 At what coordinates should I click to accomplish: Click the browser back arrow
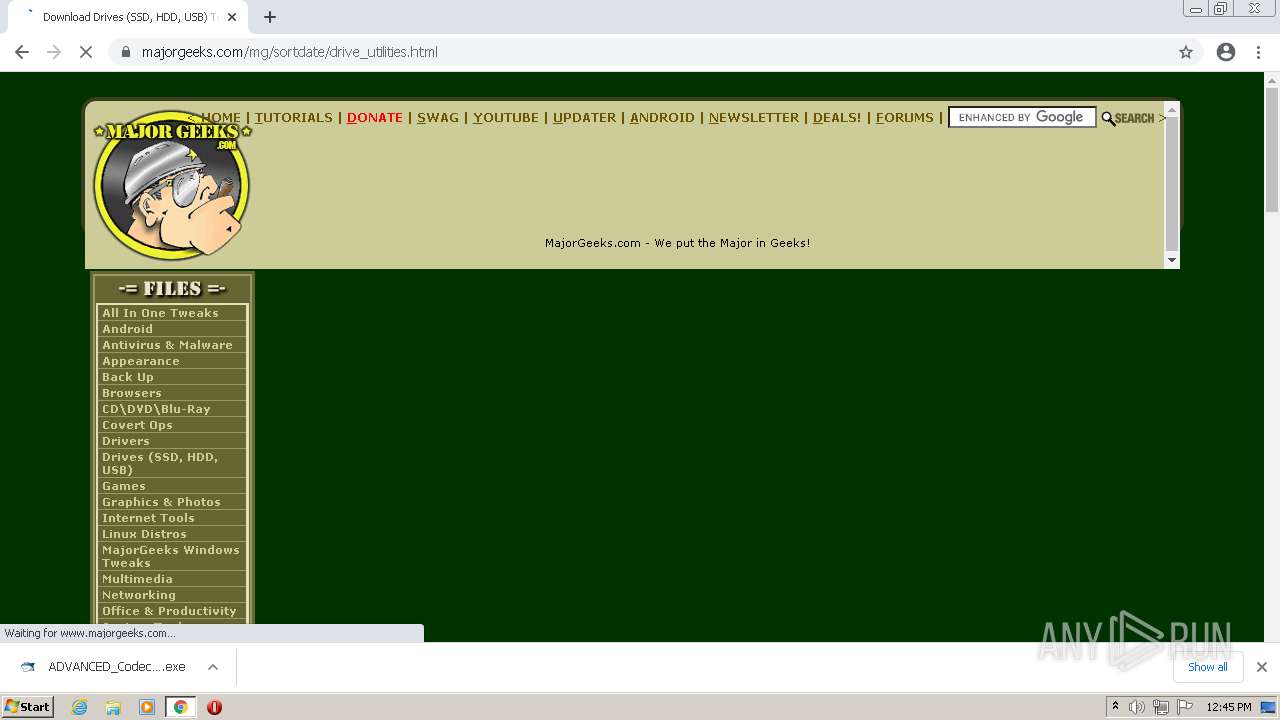tap(22, 52)
